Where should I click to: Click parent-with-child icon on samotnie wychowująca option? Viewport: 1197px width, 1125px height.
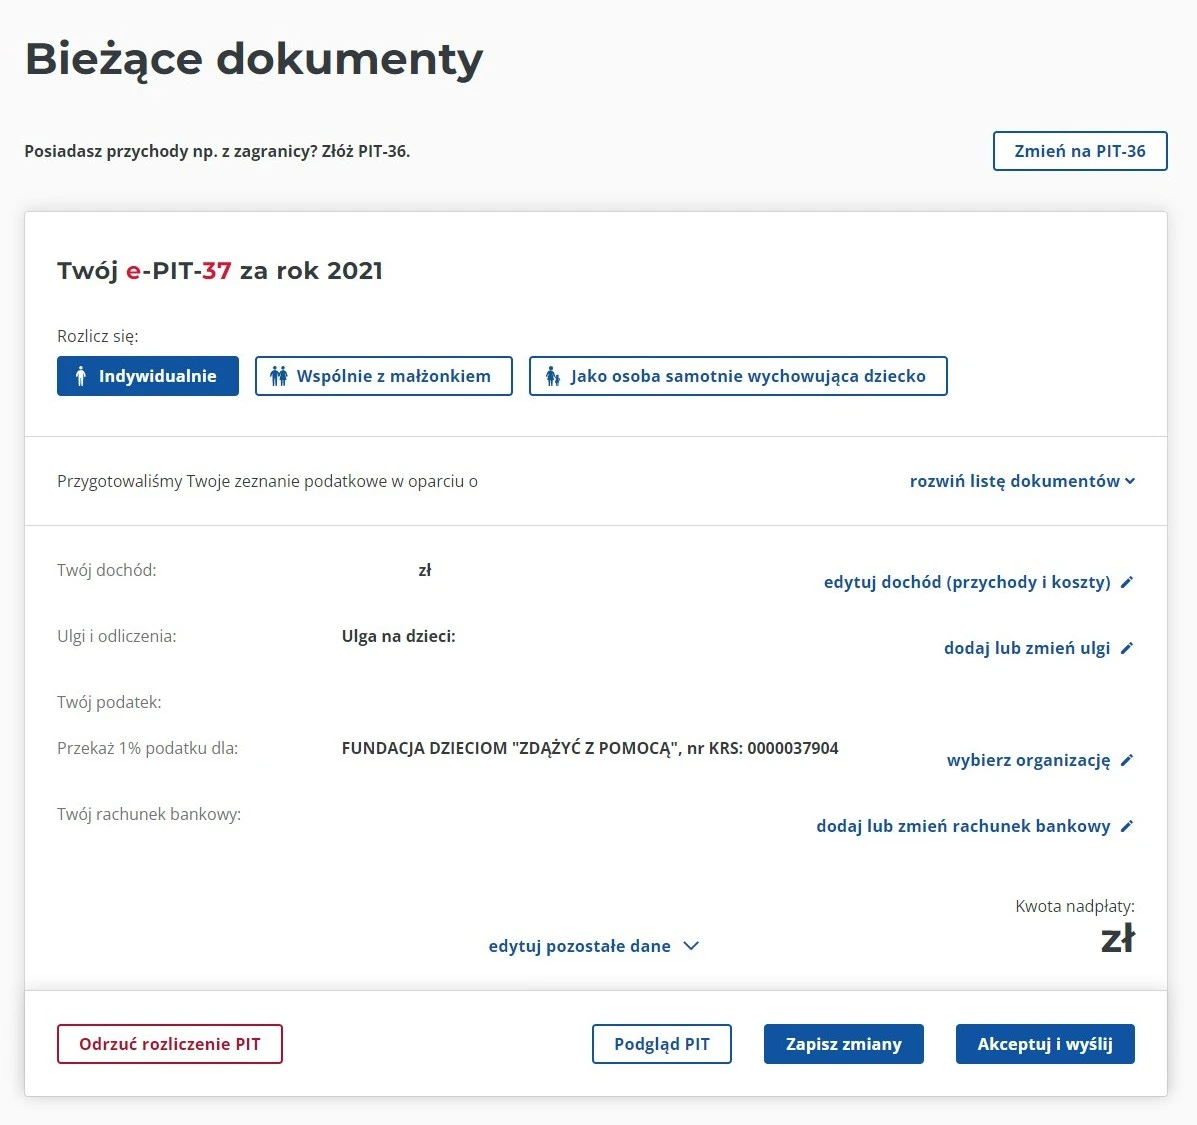pyautogui.click(x=552, y=376)
